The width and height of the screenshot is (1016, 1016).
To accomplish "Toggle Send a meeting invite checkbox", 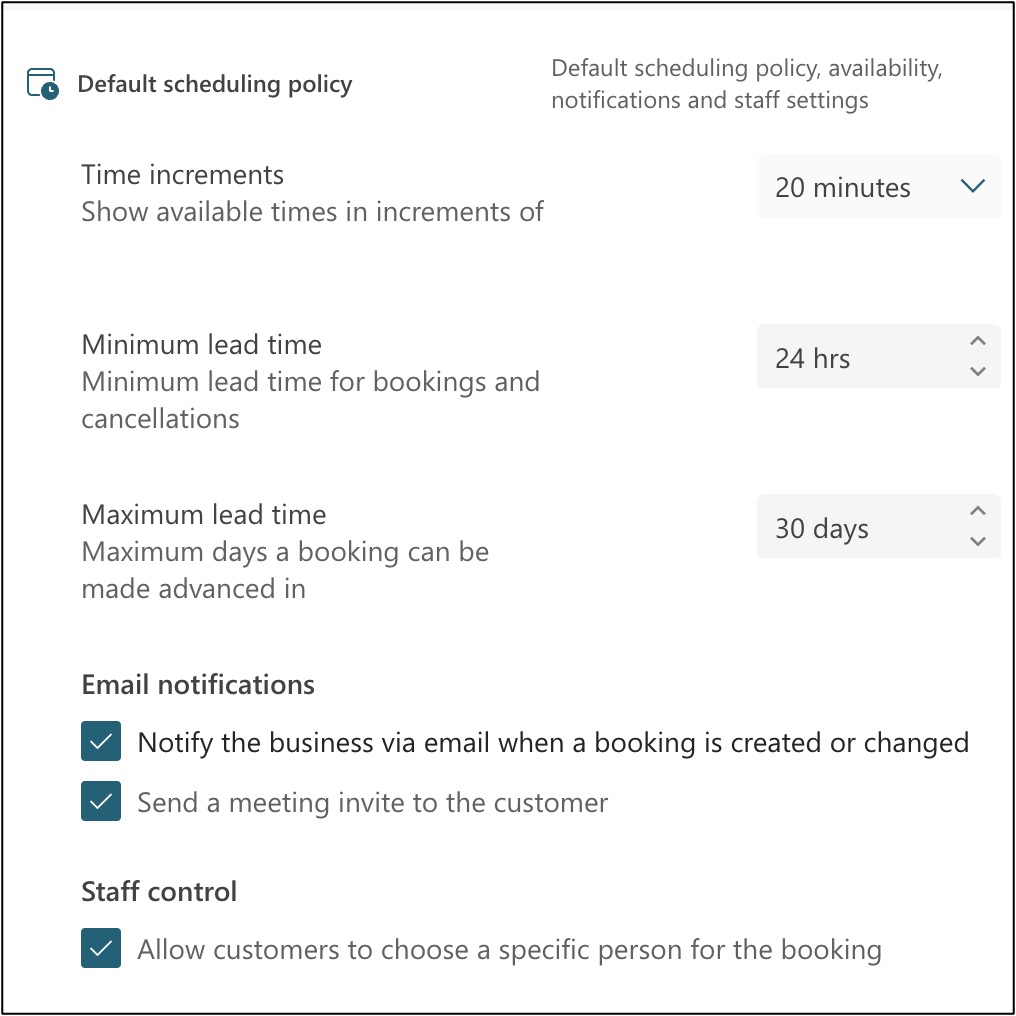I will tap(101, 802).
